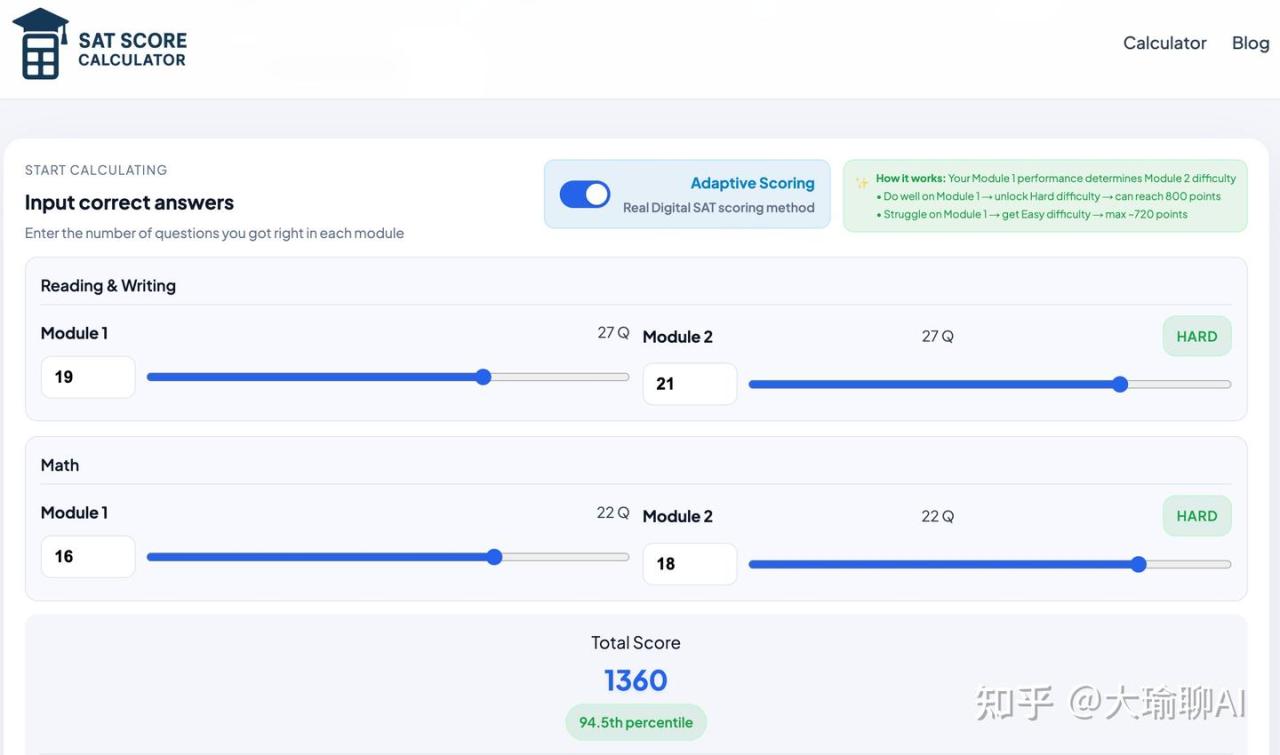Click the Math Module 2 slider handle
The width and height of the screenshot is (1280, 755).
point(1138,564)
